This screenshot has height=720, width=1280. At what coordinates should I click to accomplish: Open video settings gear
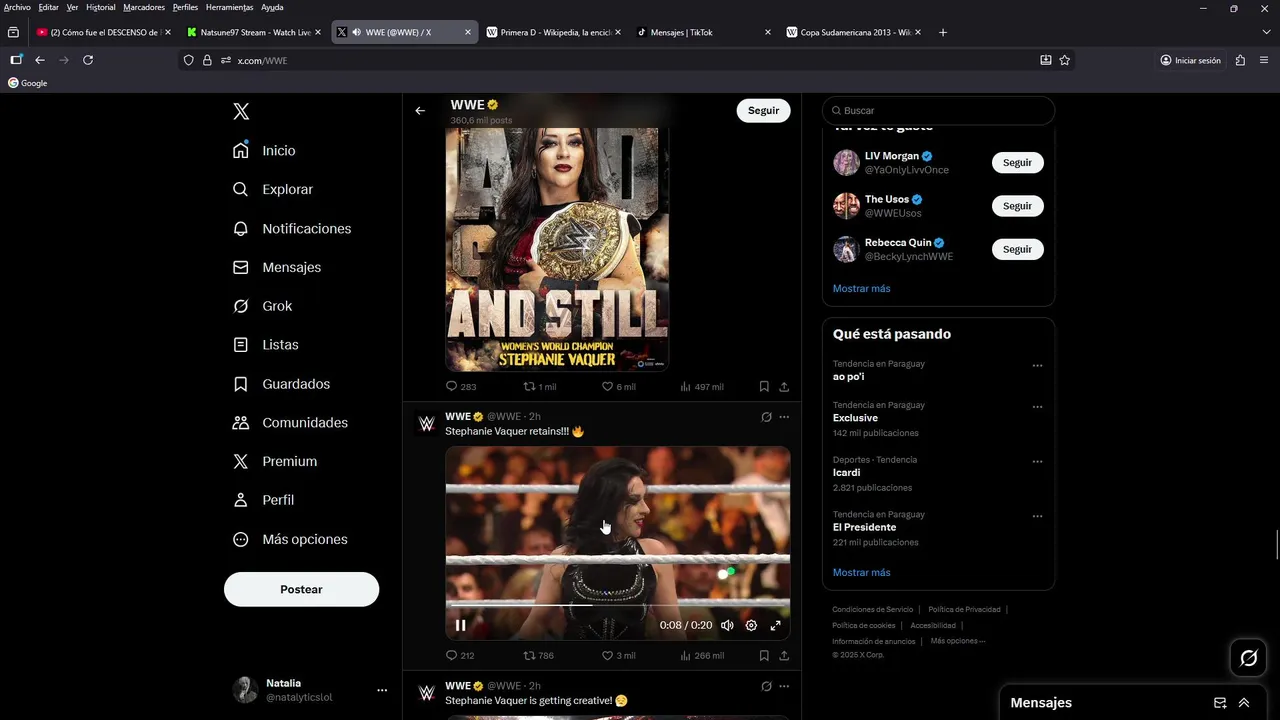[x=751, y=625]
